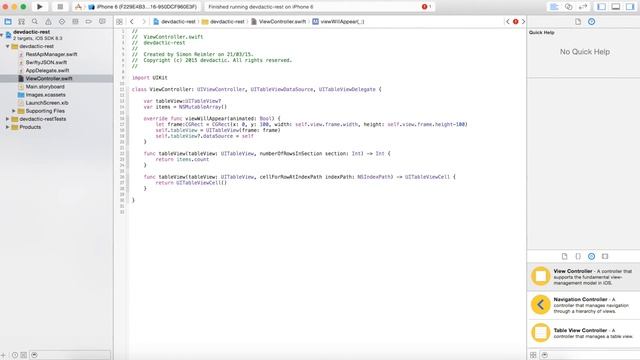Switch to the Version editor

pyautogui.click(x=583, y=7)
